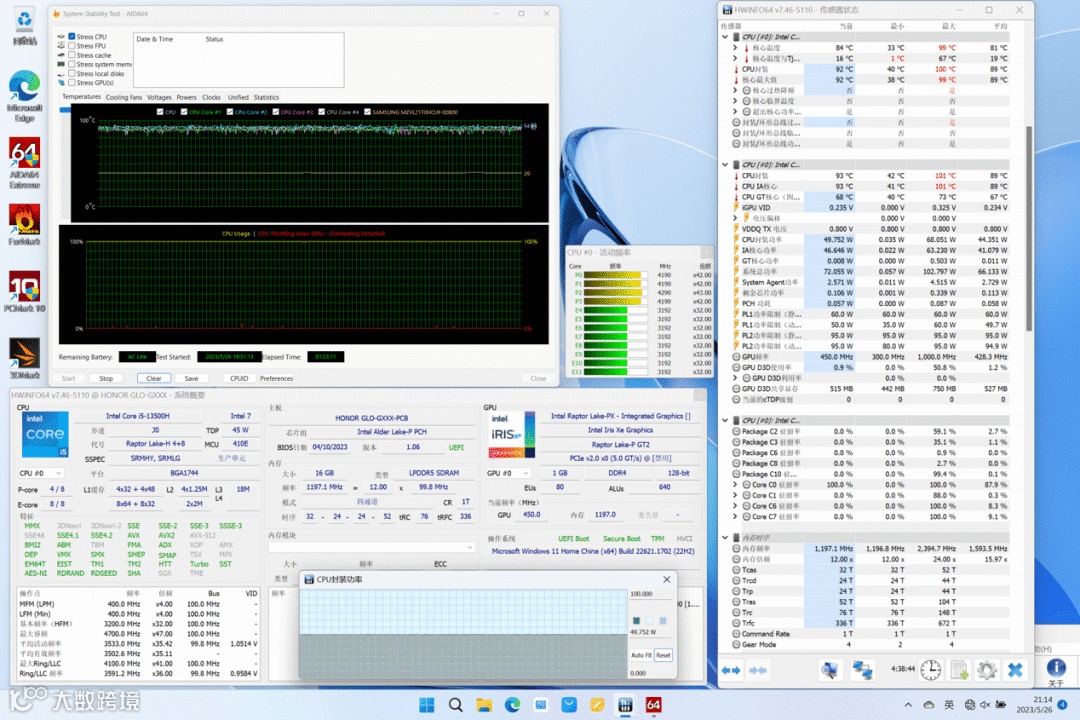The width and height of the screenshot is (1080, 720).
Task: Toggle the Stress GPU(s) checkbox
Action: [72, 82]
